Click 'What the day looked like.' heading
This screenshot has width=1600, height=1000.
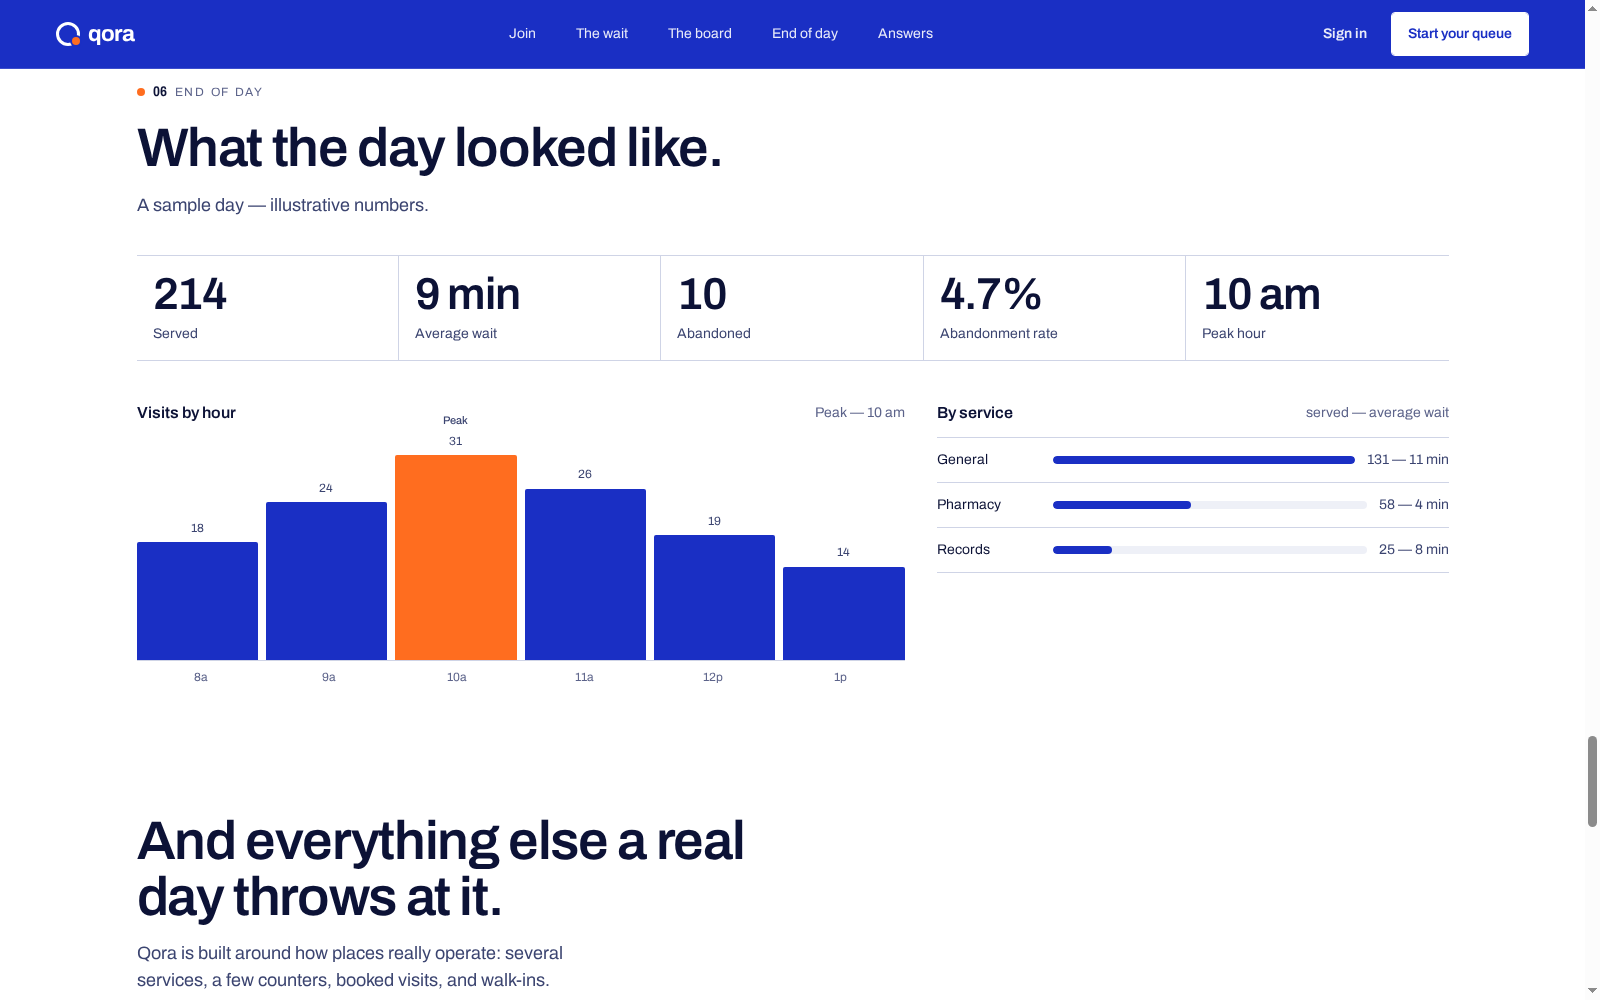click(x=429, y=148)
